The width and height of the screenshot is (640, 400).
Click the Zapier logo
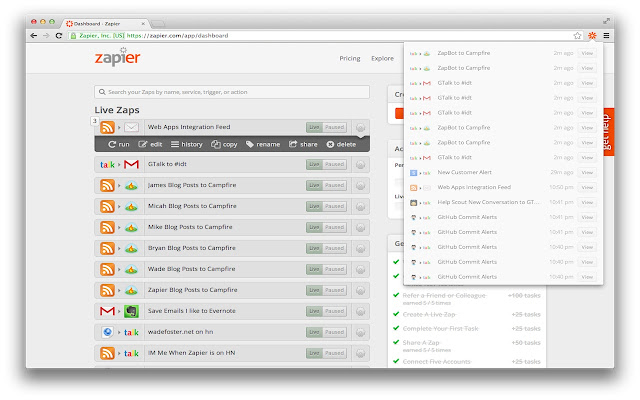click(118, 57)
